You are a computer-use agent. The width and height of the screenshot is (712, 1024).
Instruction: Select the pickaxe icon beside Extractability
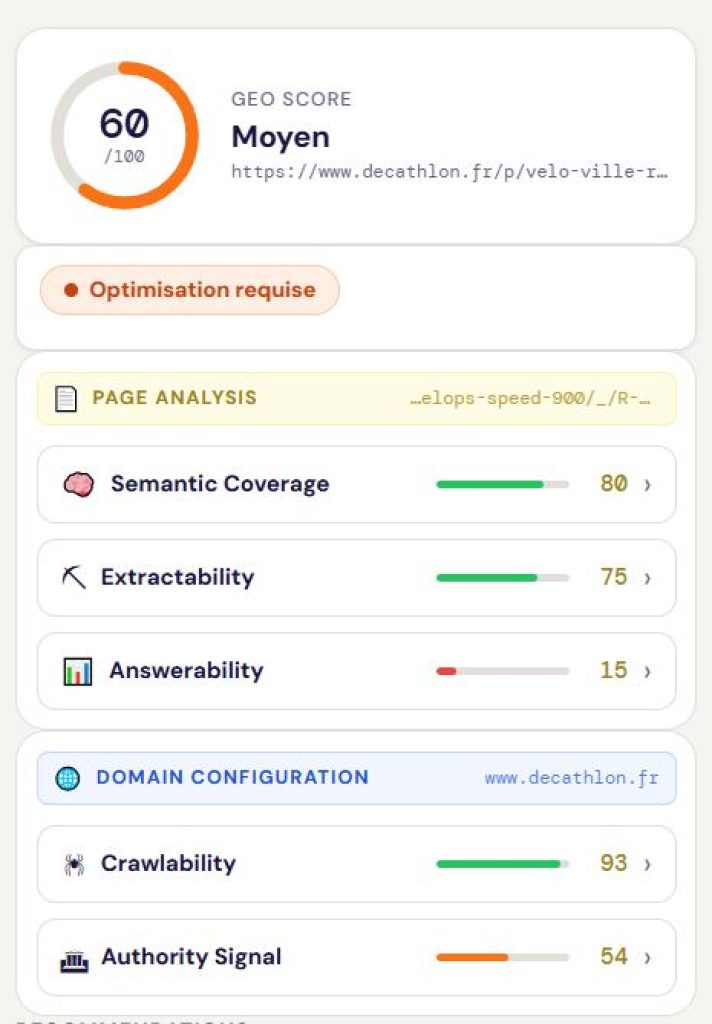point(72,577)
